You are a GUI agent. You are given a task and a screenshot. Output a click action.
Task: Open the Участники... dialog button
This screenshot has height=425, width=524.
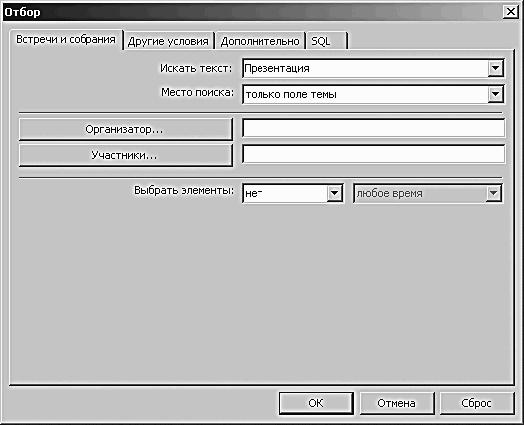coord(126,155)
